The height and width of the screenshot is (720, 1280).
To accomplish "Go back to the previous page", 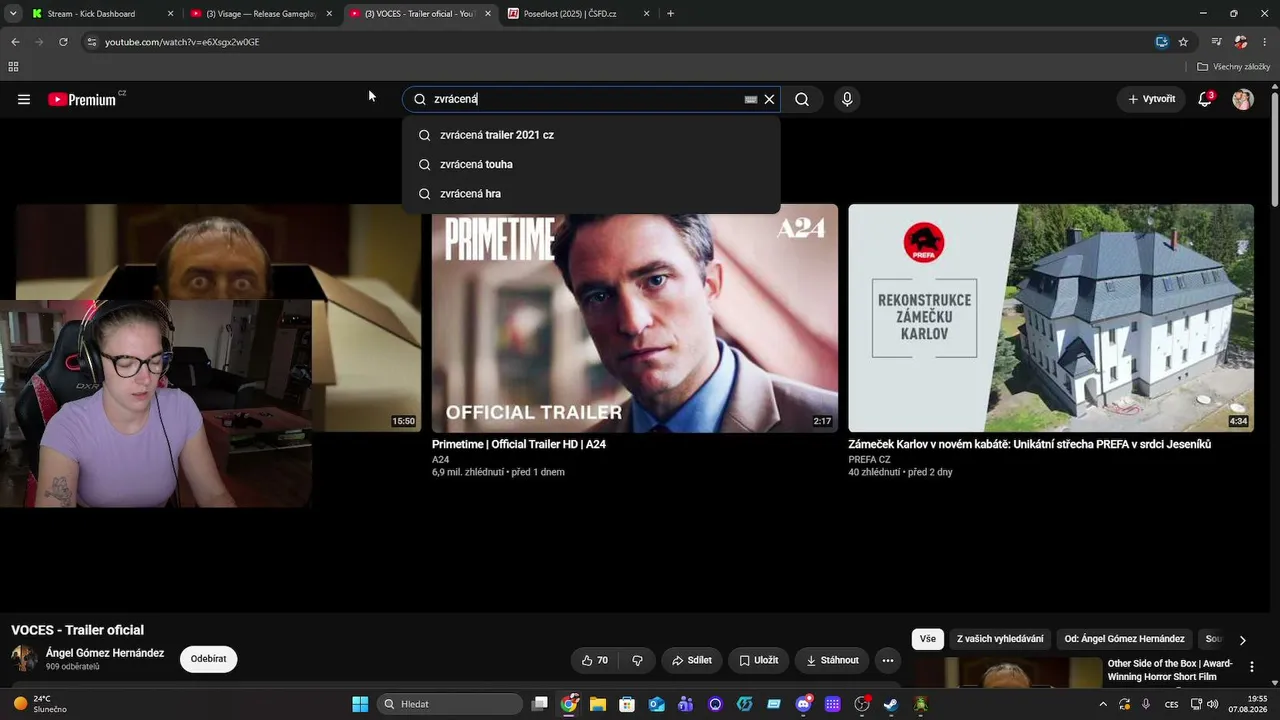I will (x=15, y=42).
